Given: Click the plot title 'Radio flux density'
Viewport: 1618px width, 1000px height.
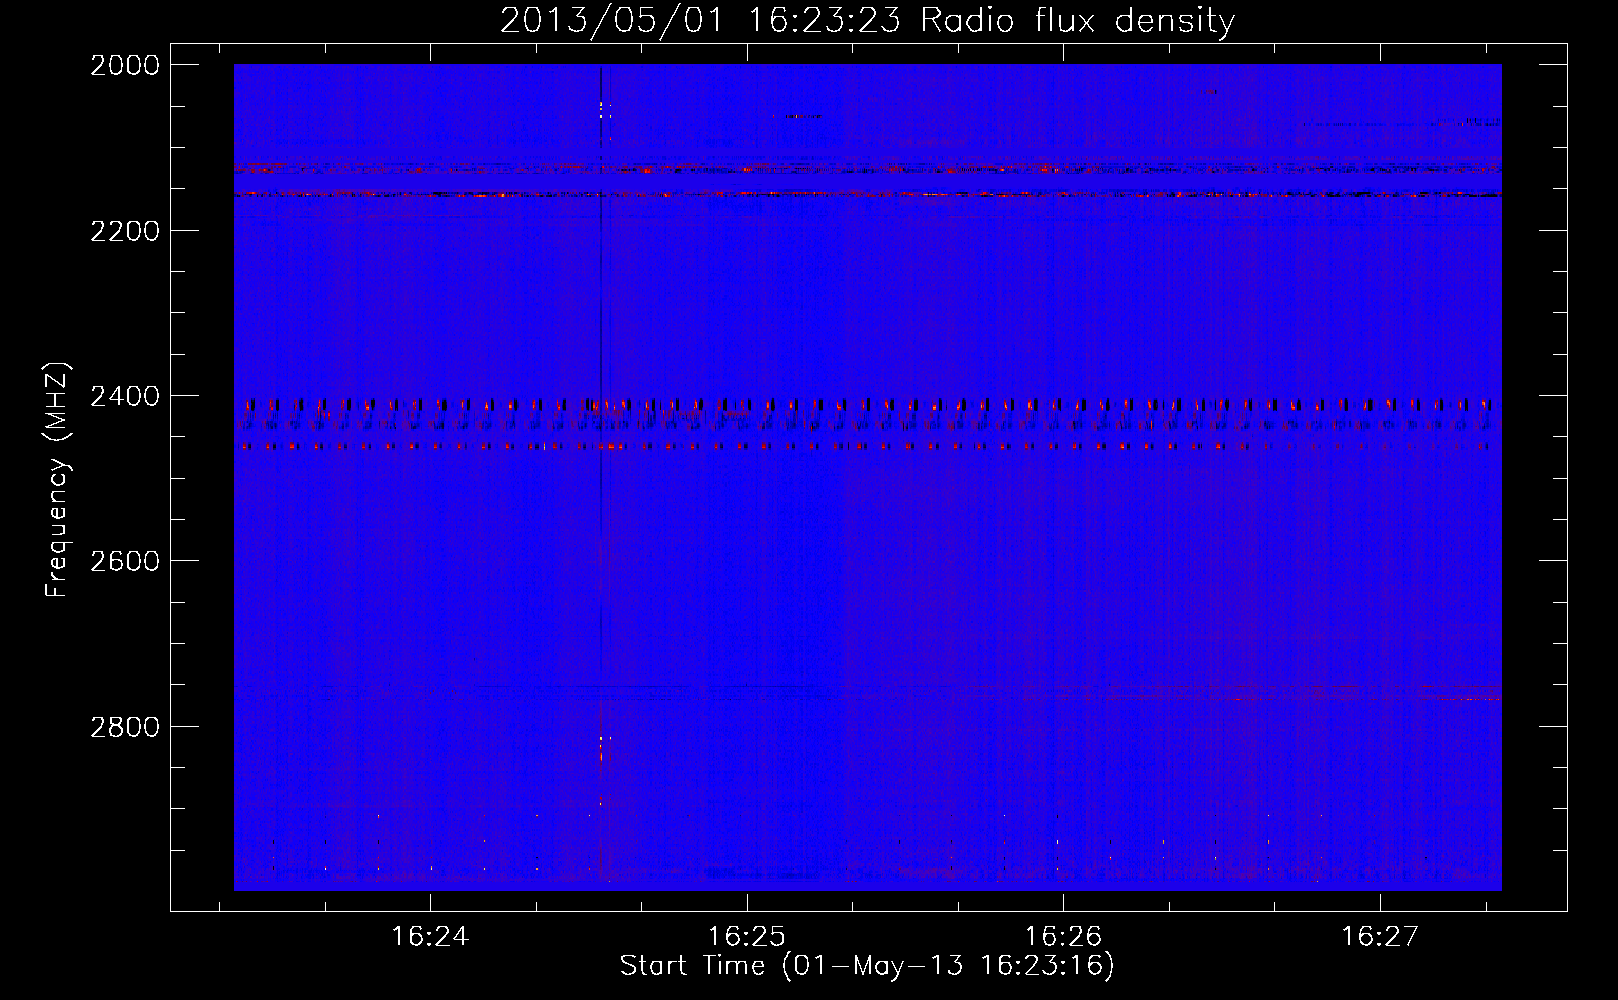Looking at the screenshot, I should (1077, 20).
